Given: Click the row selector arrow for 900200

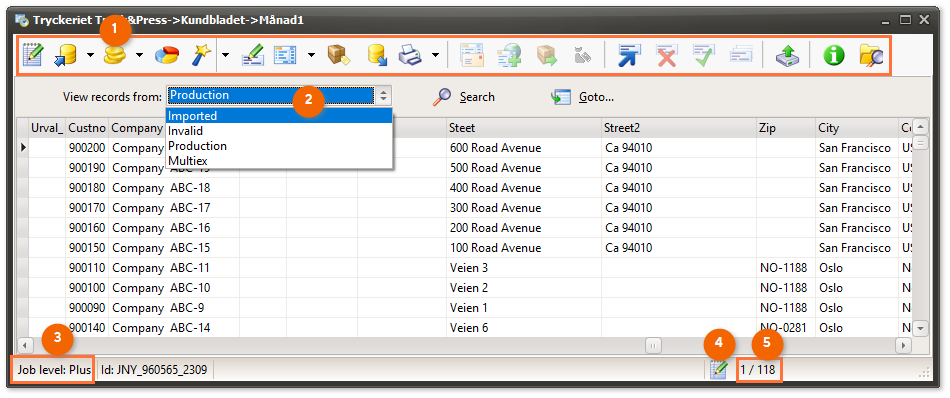Looking at the screenshot, I should tap(23, 148).
